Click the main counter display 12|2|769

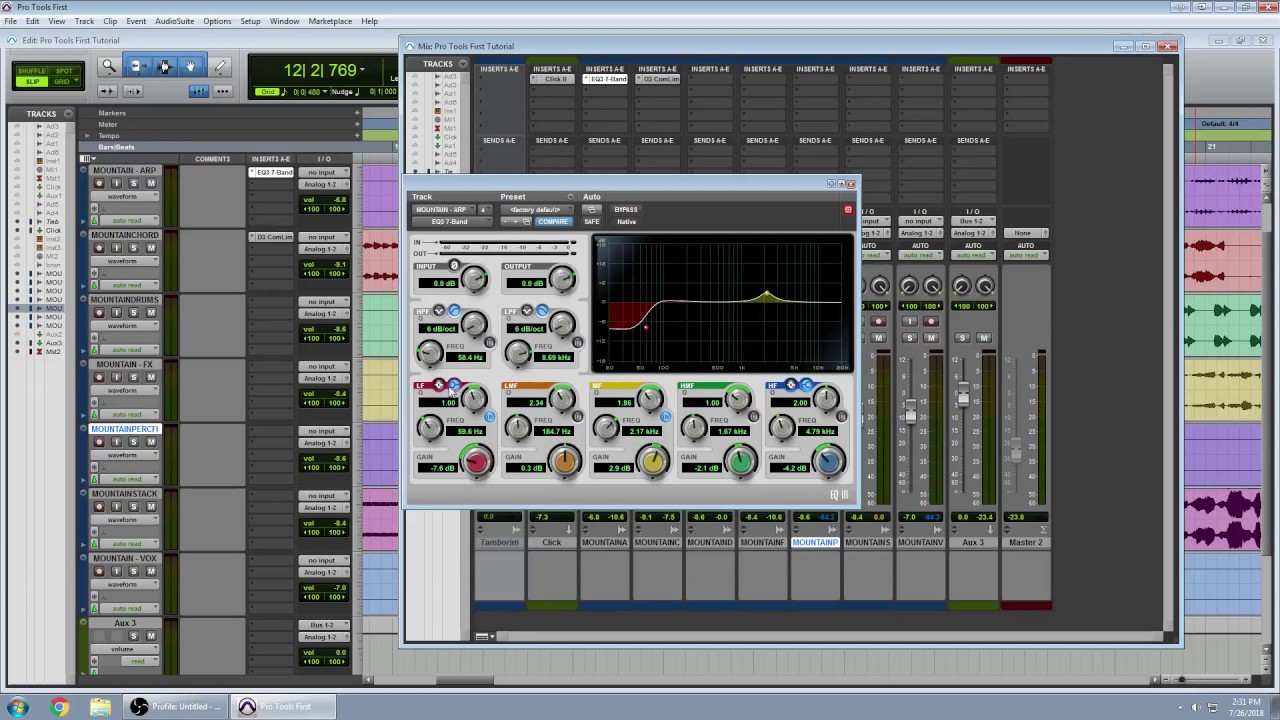click(x=320, y=70)
